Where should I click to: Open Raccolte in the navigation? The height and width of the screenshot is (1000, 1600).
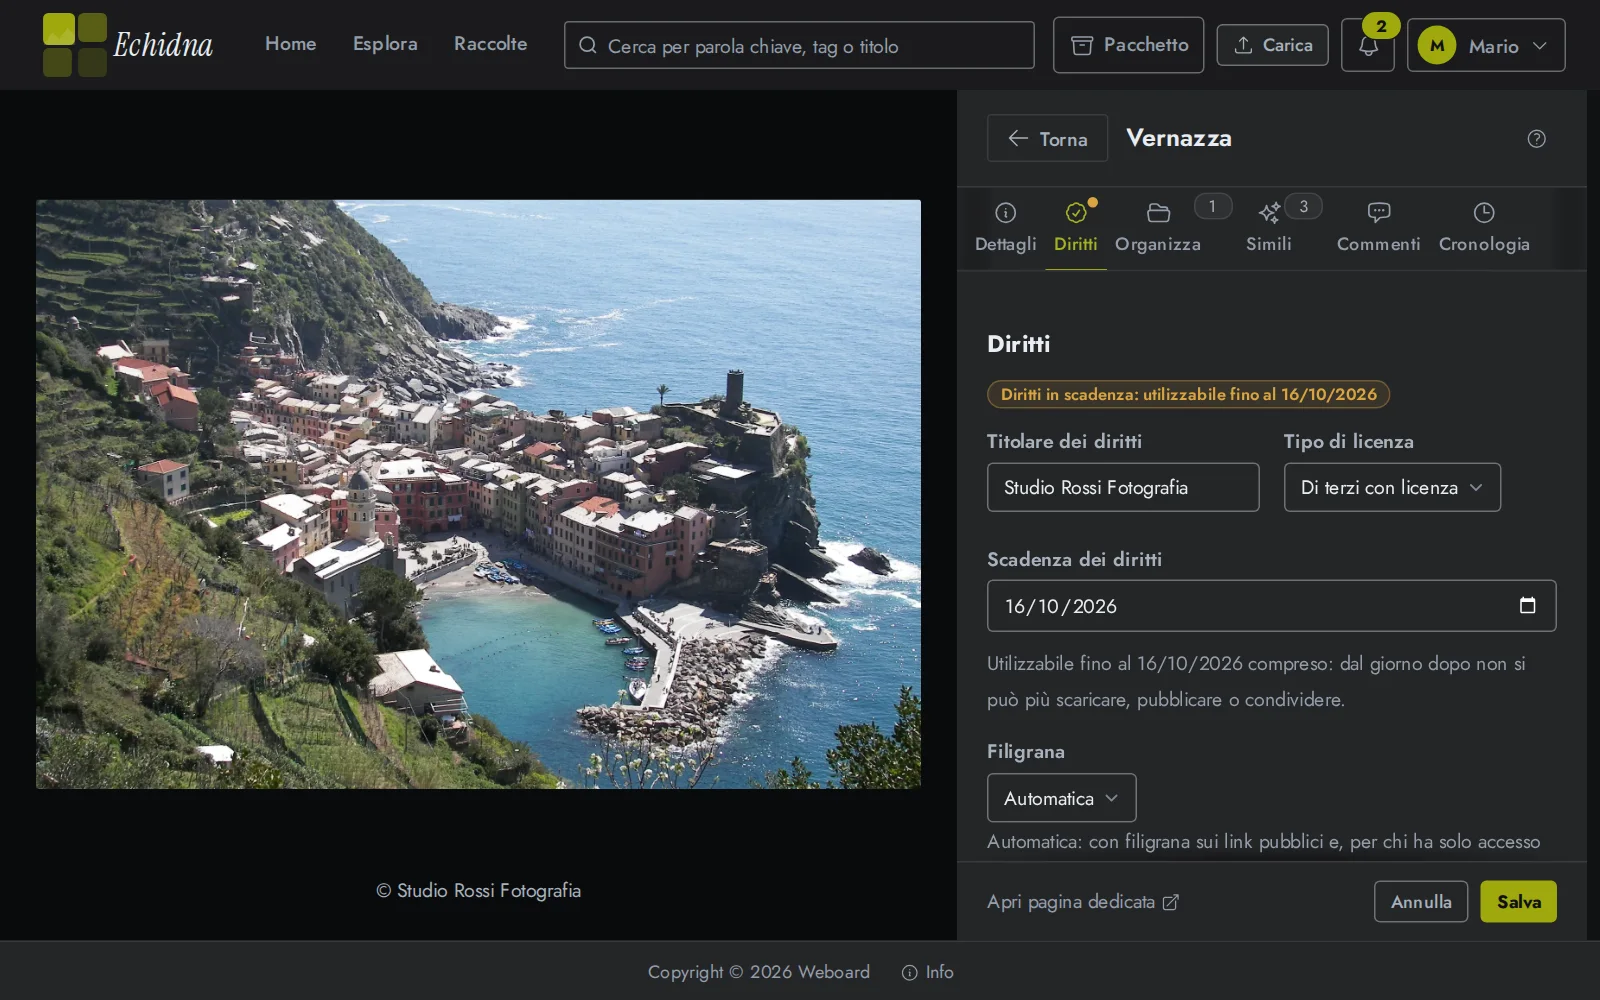pyautogui.click(x=490, y=44)
